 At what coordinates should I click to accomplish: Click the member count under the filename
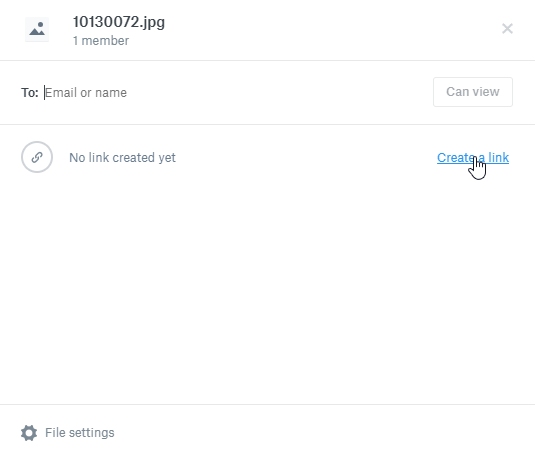click(x=101, y=41)
